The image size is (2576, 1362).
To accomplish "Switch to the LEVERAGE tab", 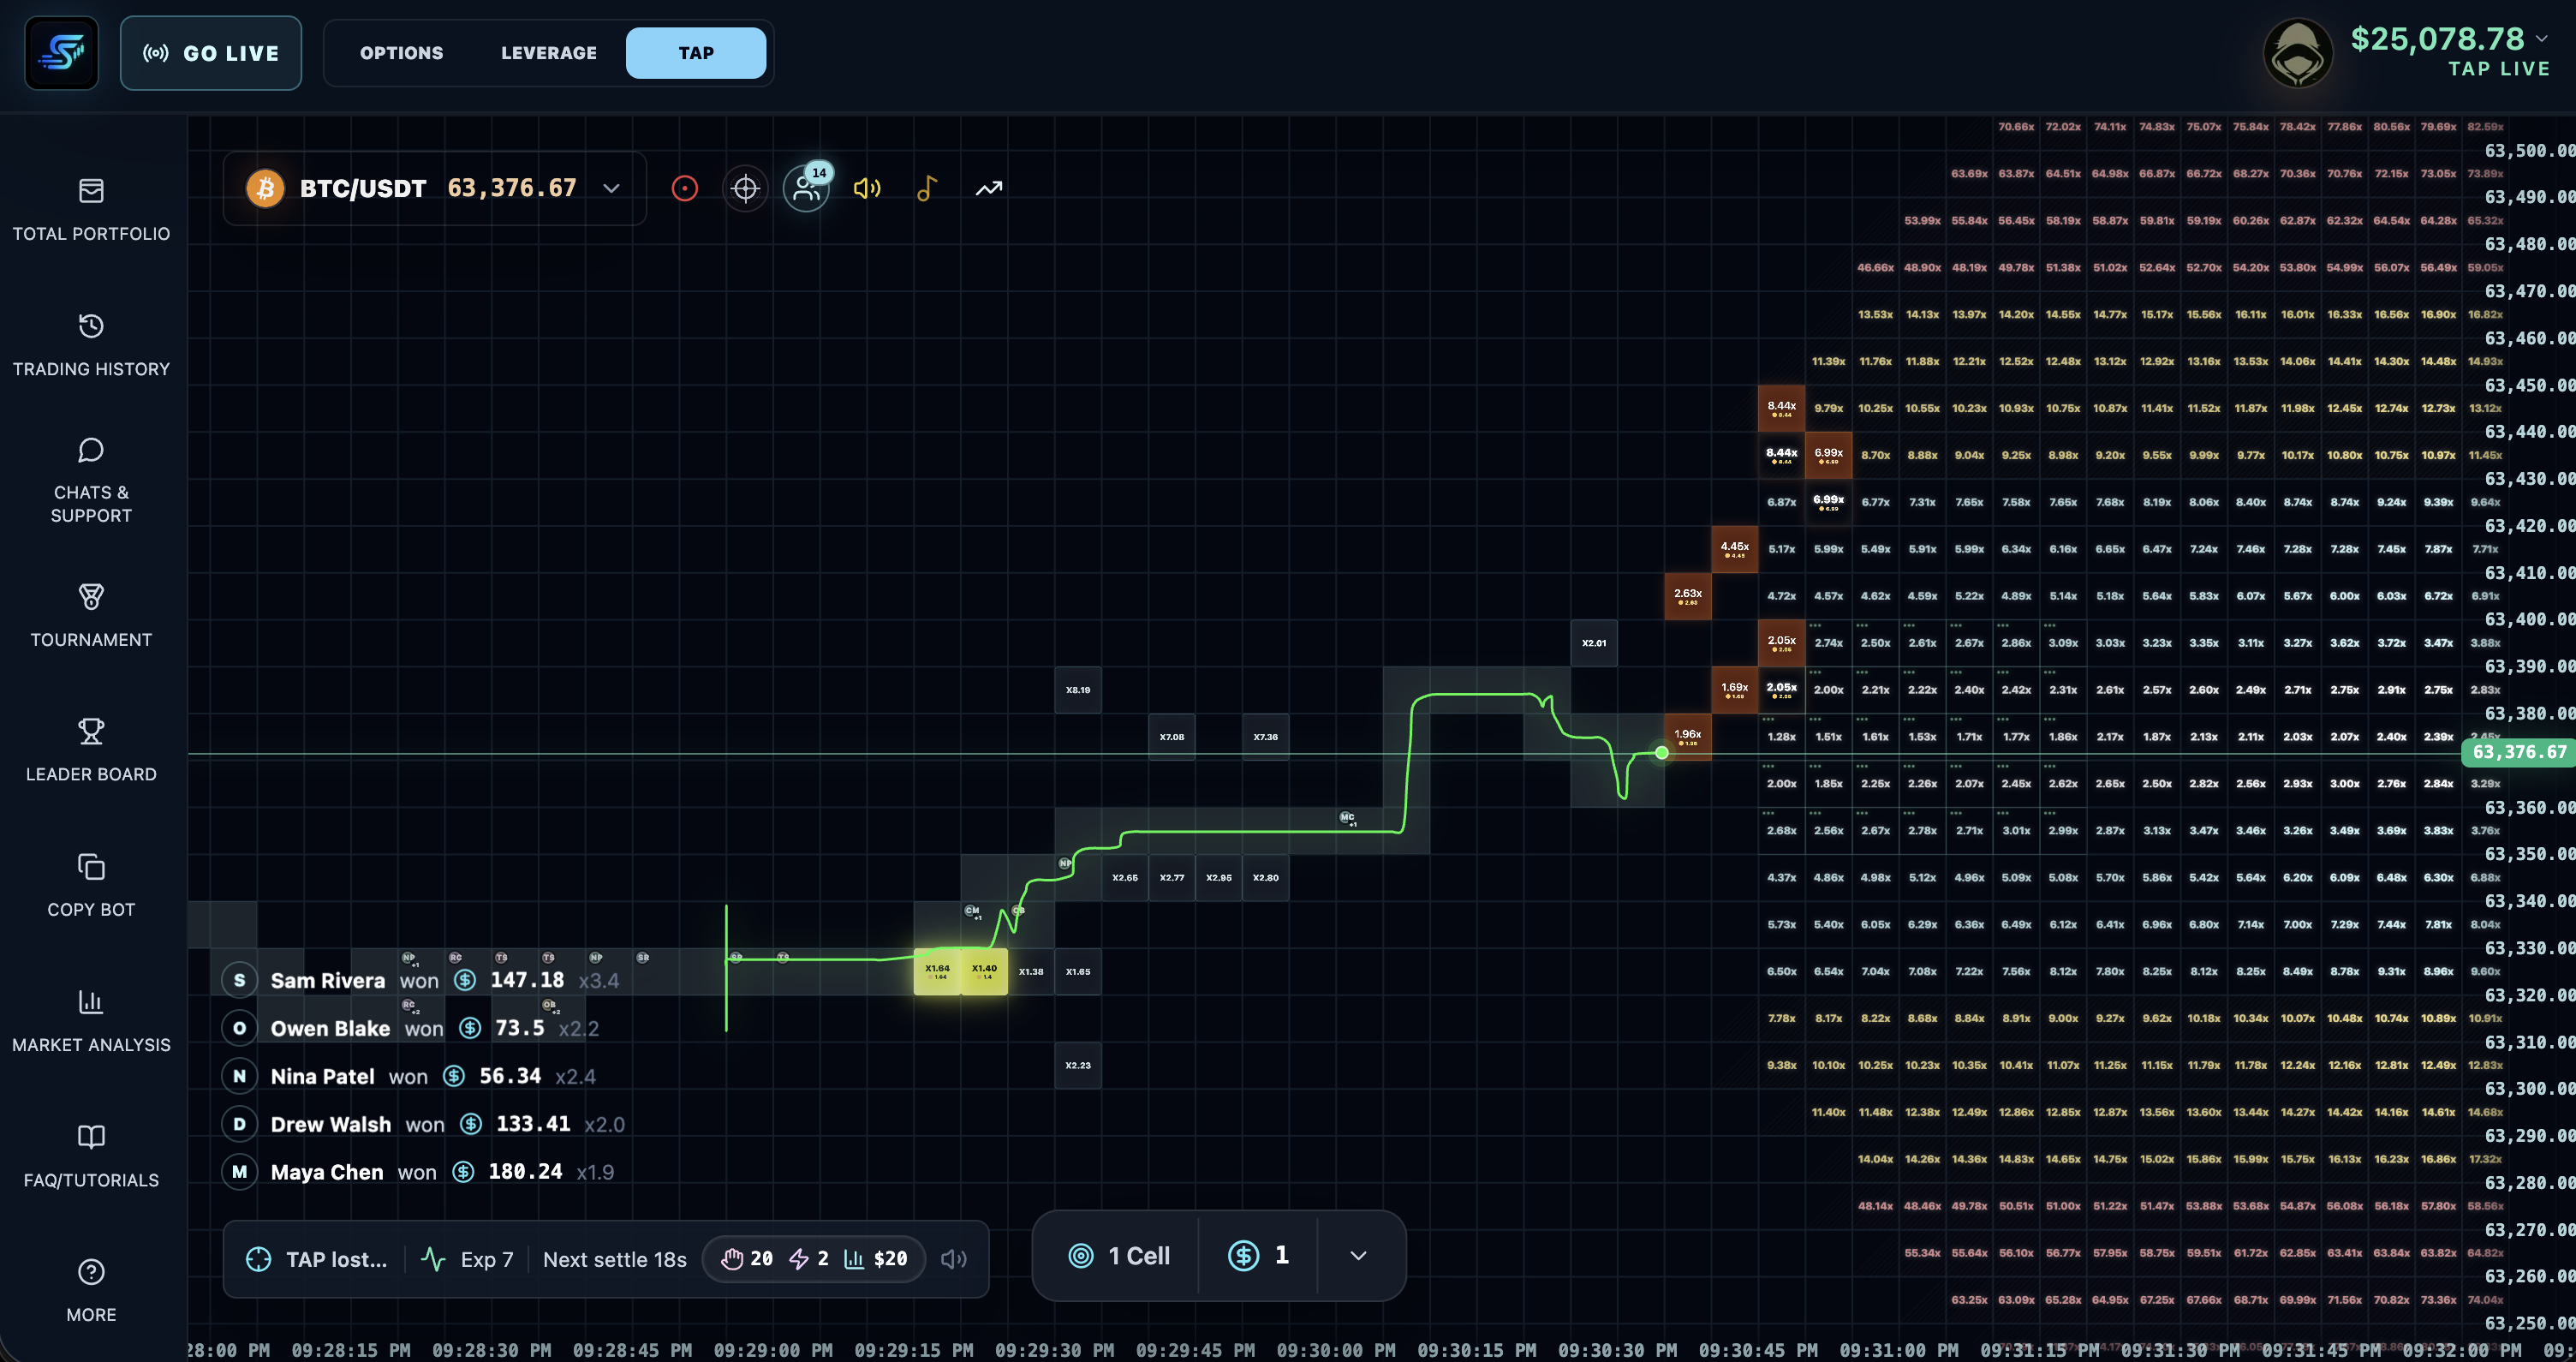I will tap(548, 53).
